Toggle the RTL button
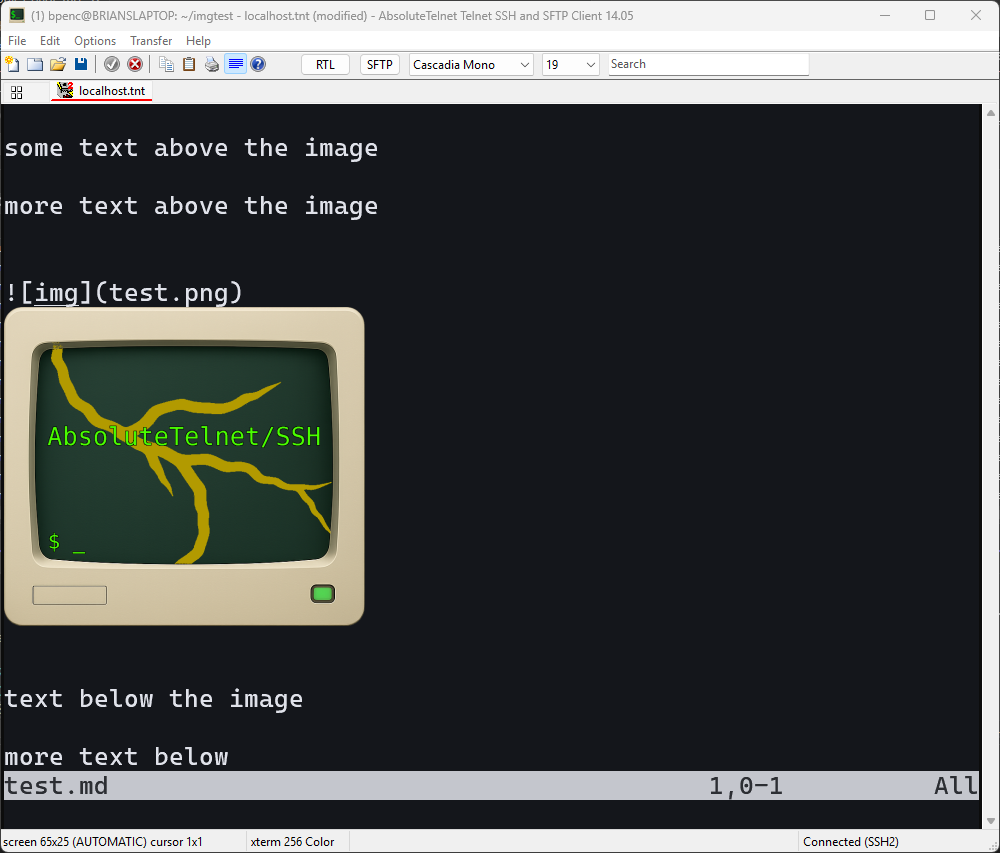Image resolution: width=1000 pixels, height=853 pixels. [325, 65]
